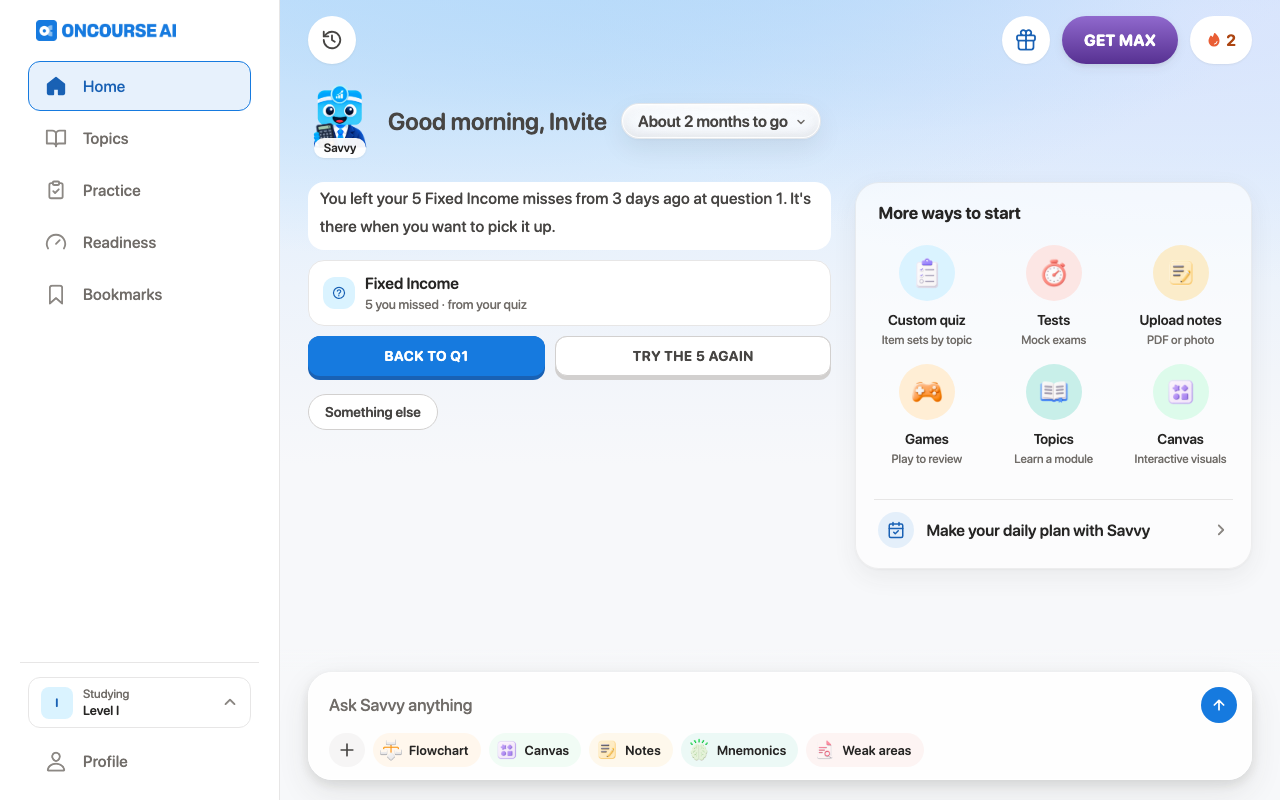This screenshot has width=1280, height=800.
Task: Open Topics learn a module tile
Action: (x=1054, y=415)
